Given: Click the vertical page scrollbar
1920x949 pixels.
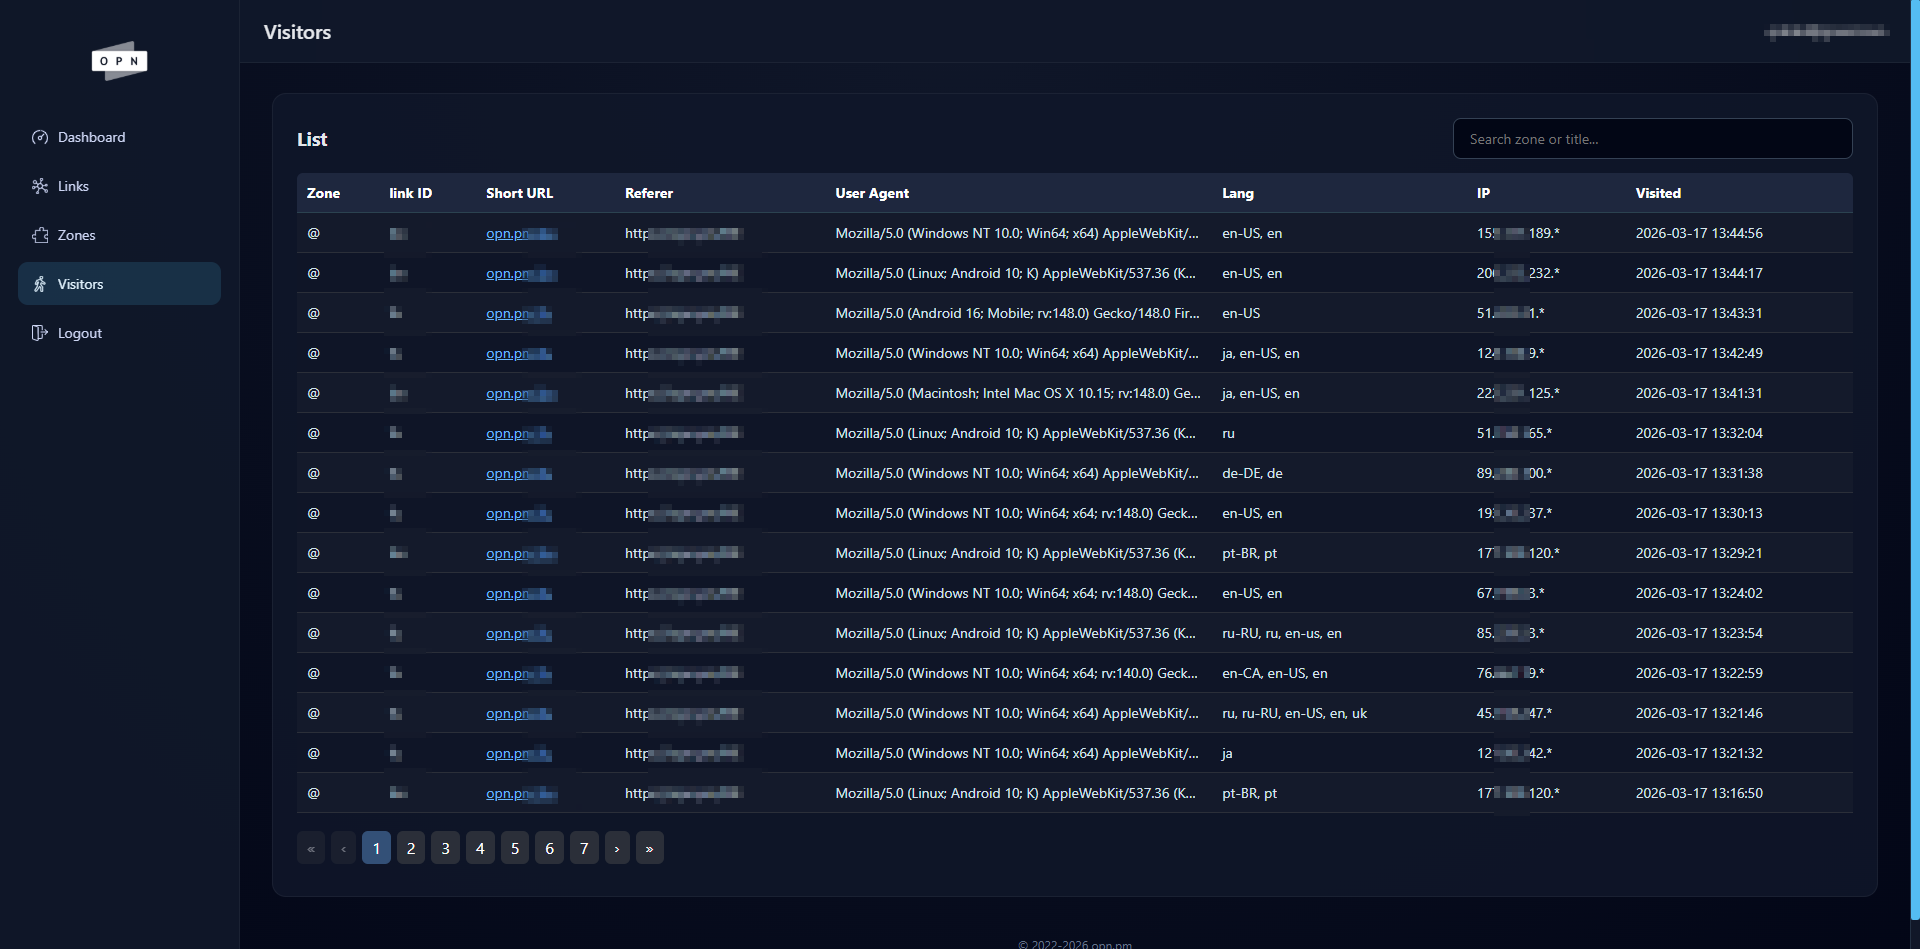Looking at the screenshot, I should click(x=1915, y=460).
